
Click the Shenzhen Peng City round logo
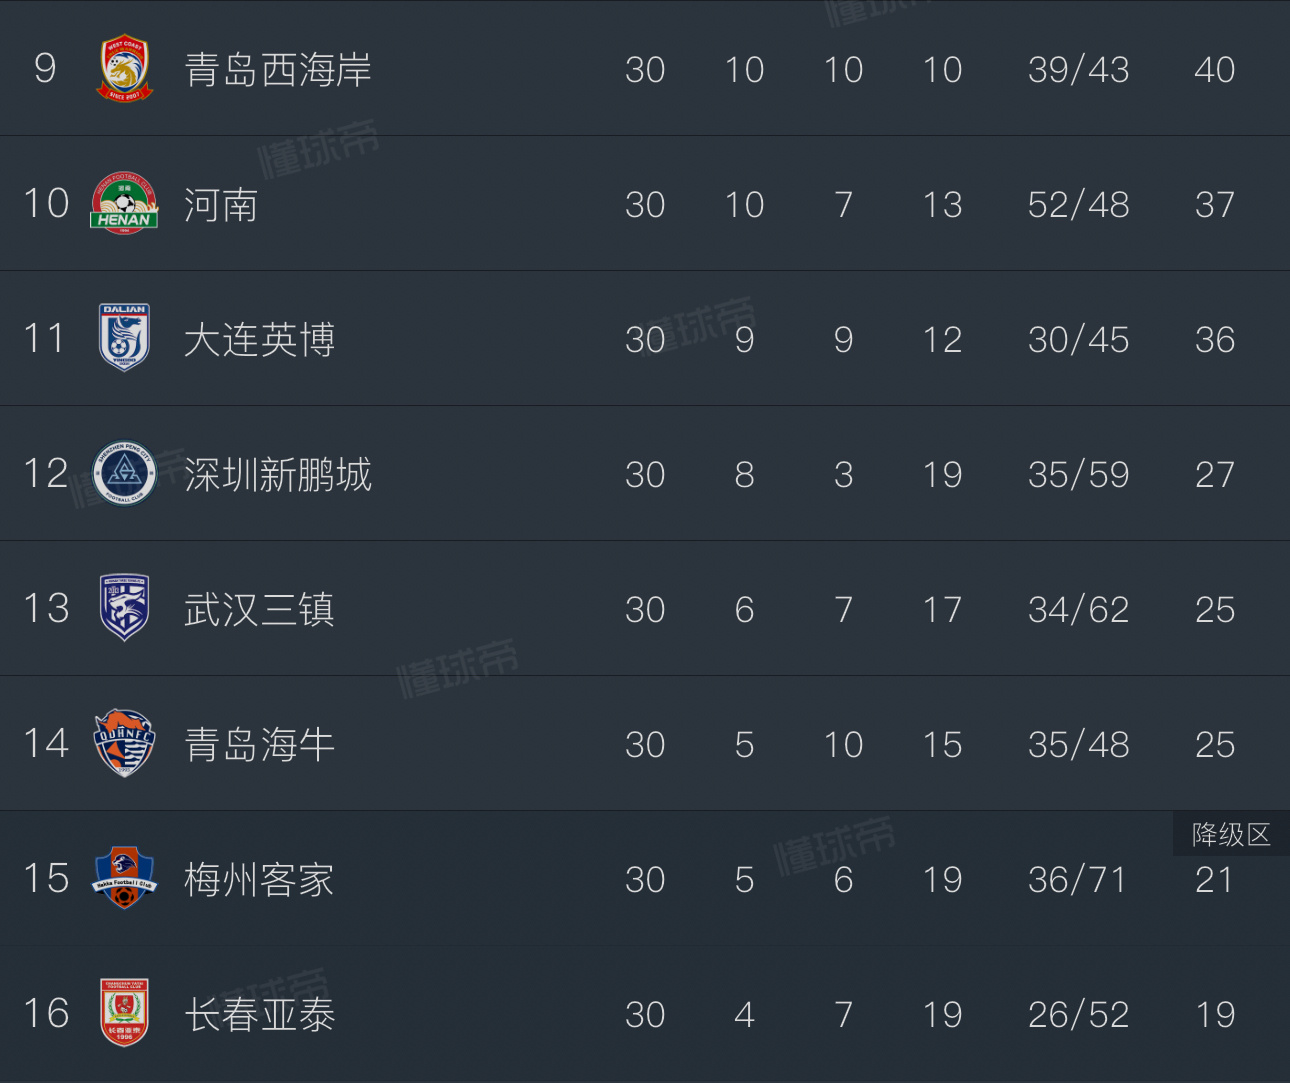(125, 473)
